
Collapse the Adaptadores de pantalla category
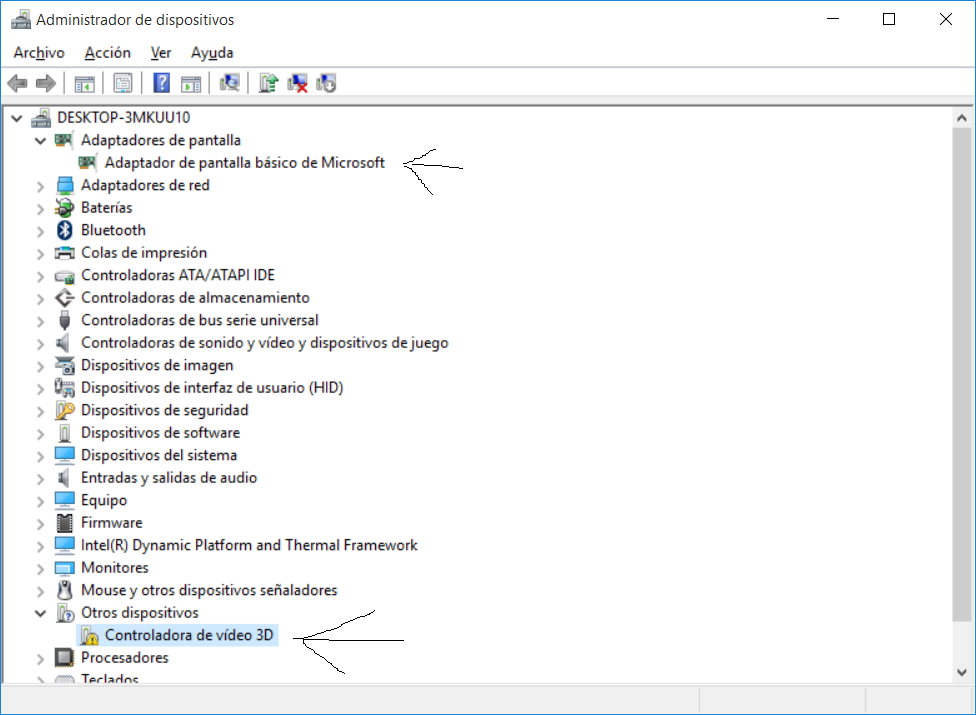[41, 140]
